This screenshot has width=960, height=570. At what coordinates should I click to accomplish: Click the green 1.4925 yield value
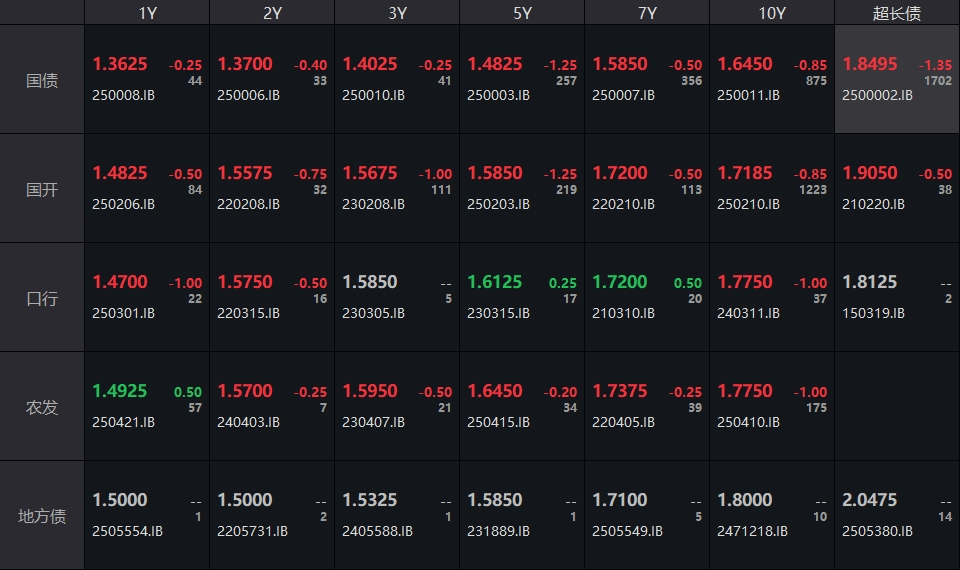pyautogui.click(x=120, y=391)
